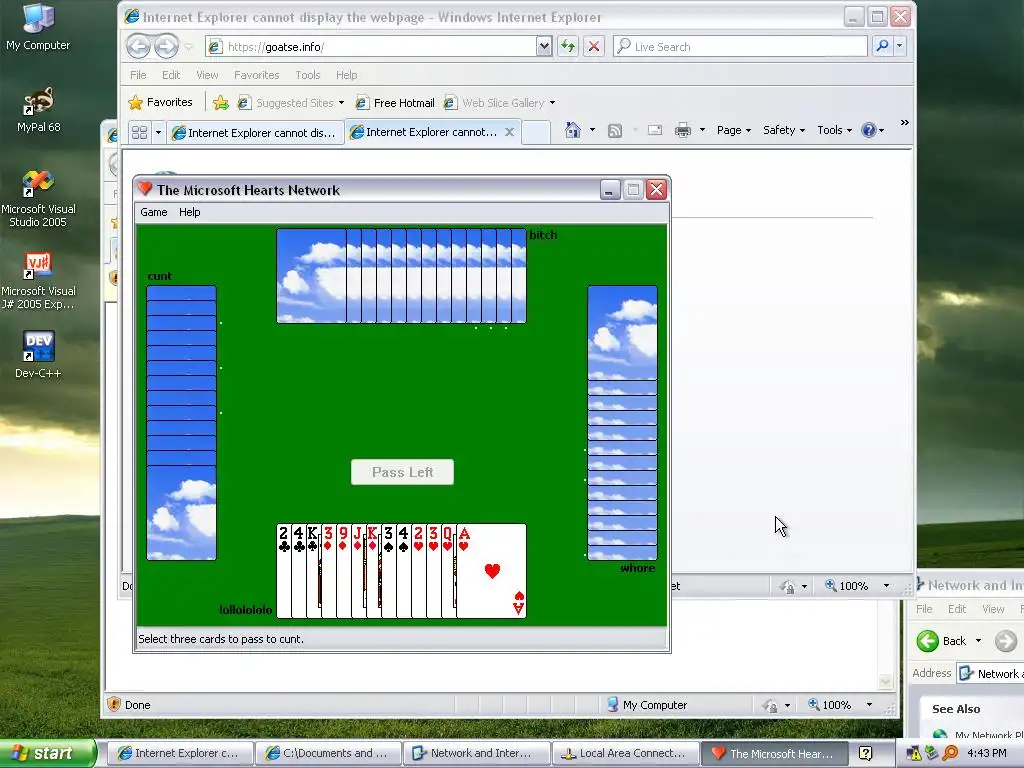Select the Ace of Hearts card

(491, 571)
